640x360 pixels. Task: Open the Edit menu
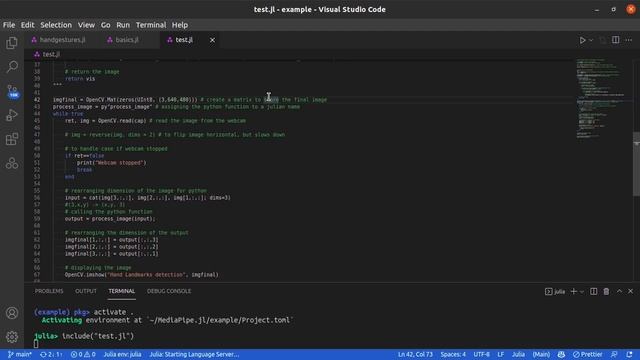point(27,25)
